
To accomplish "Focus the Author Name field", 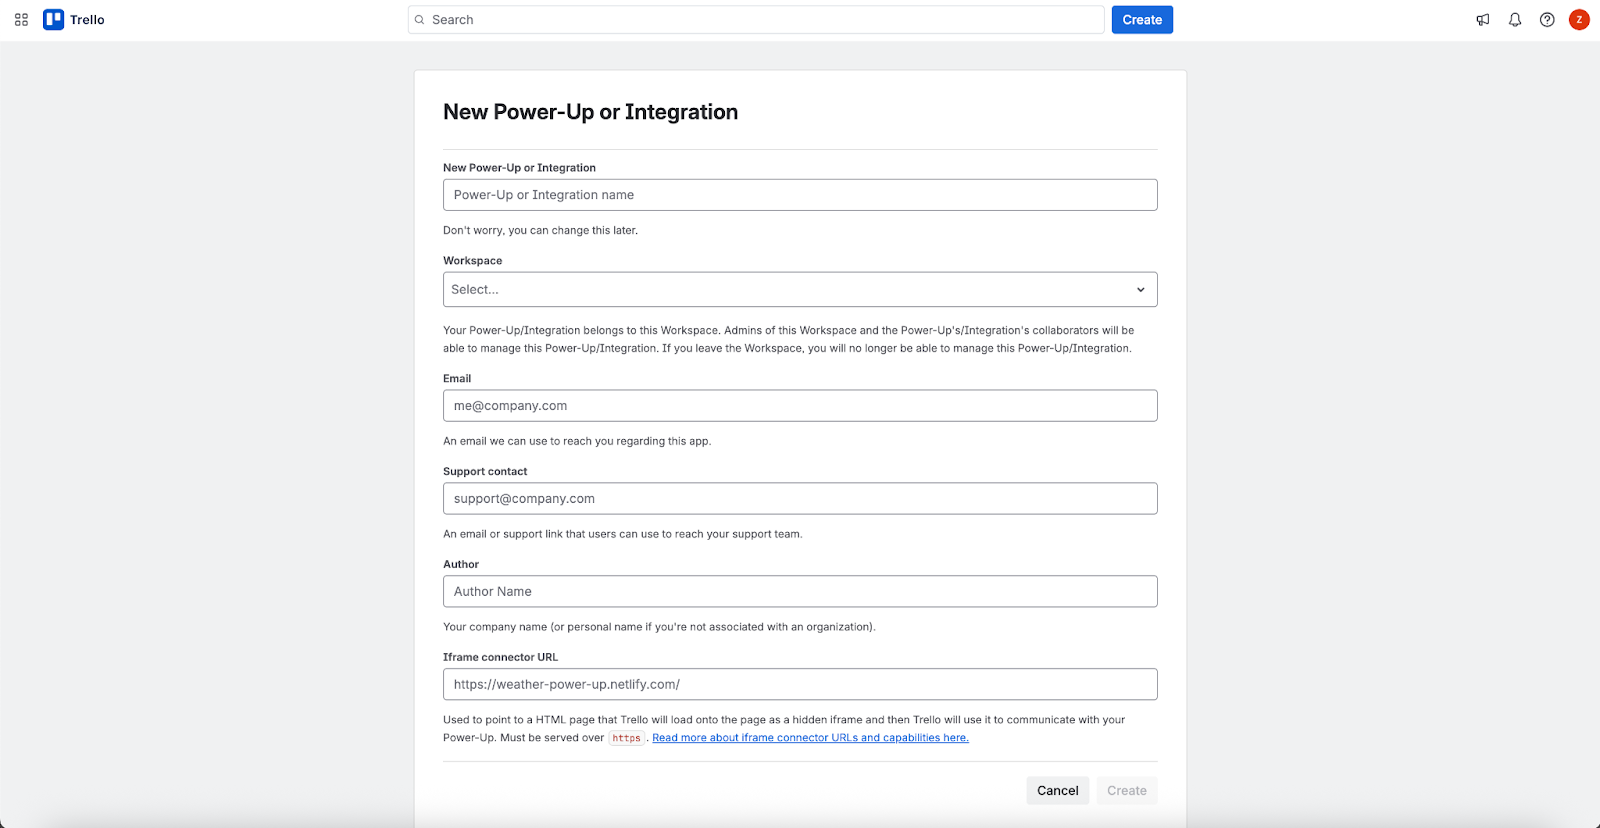I will tap(800, 592).
